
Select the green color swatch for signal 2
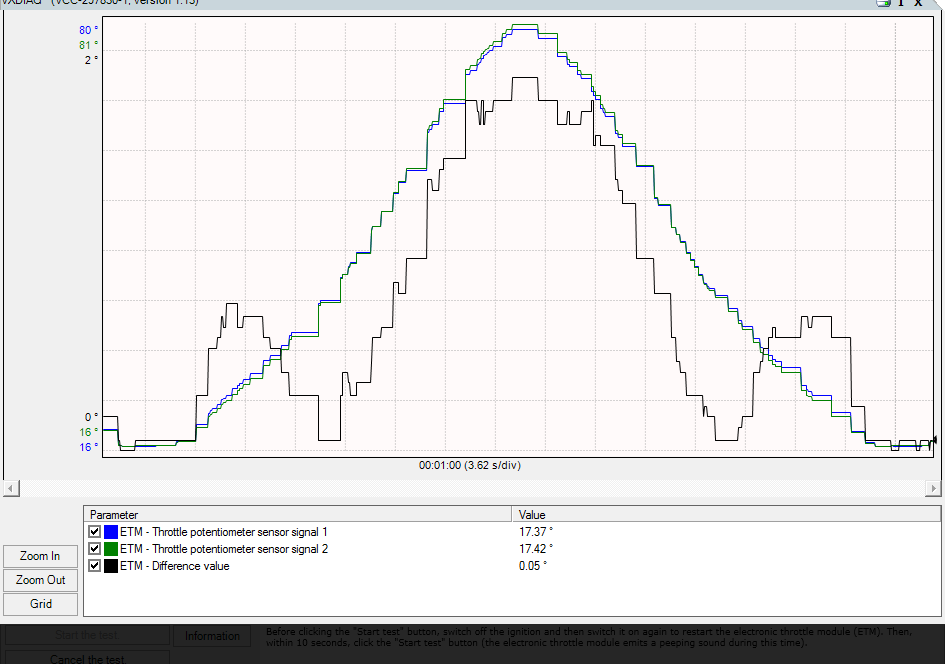click(110, 549)
